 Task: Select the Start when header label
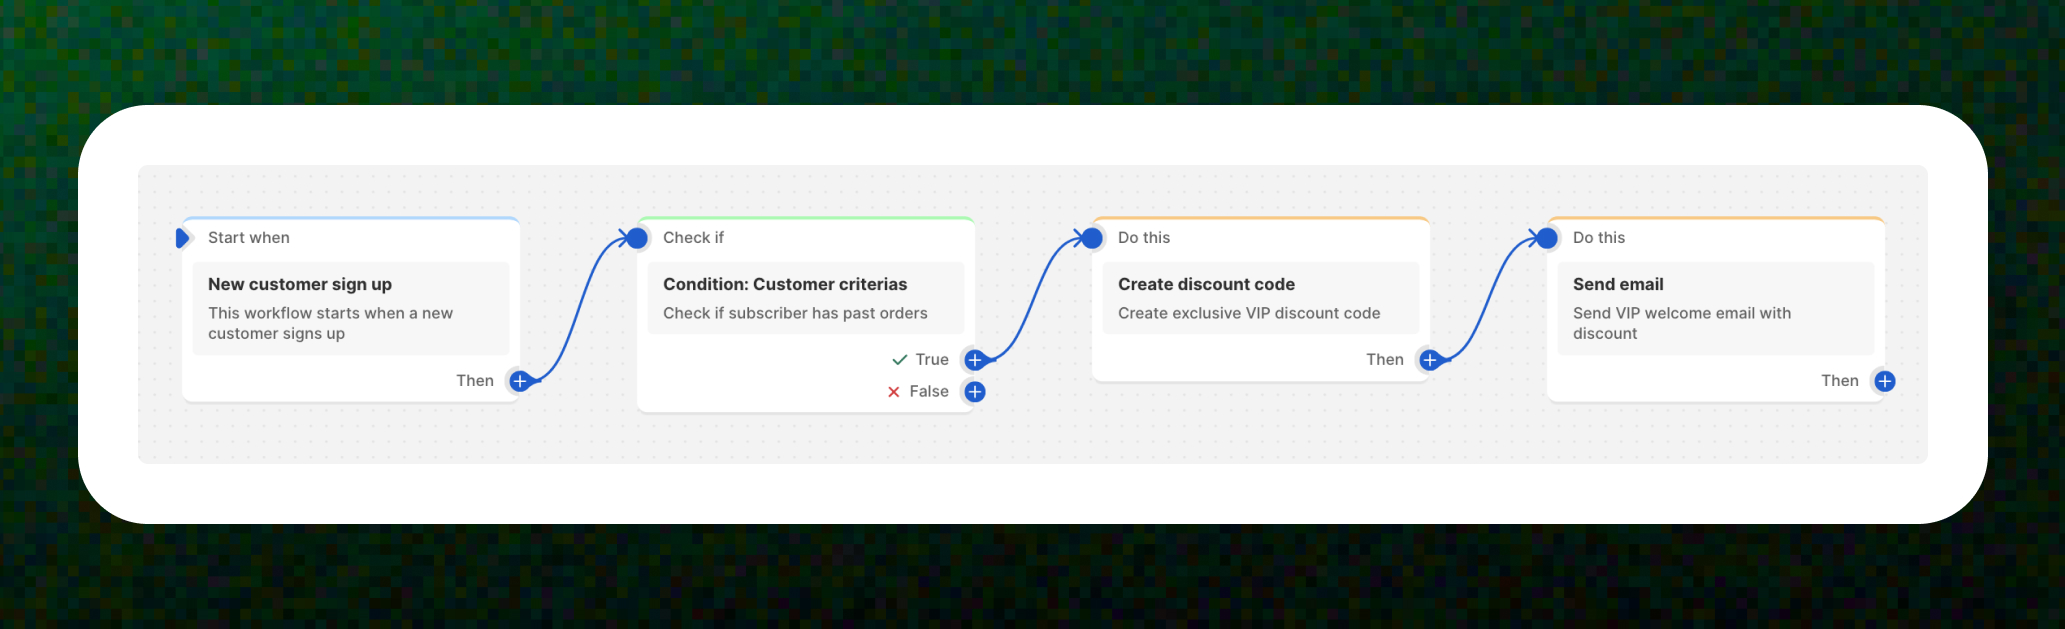pyautogui.click(x=249, y=238)
